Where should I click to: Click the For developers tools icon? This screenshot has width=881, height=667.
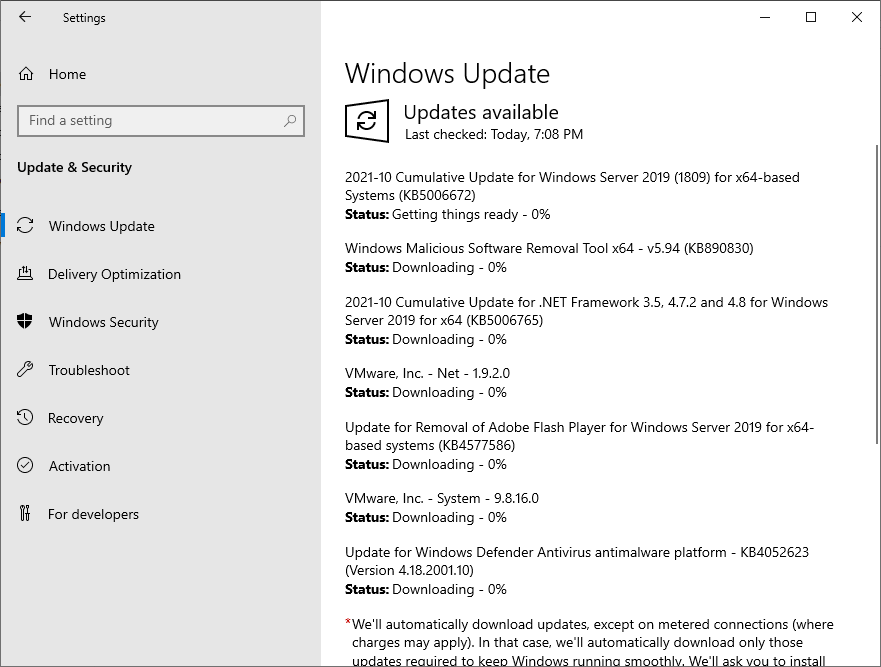25,513
